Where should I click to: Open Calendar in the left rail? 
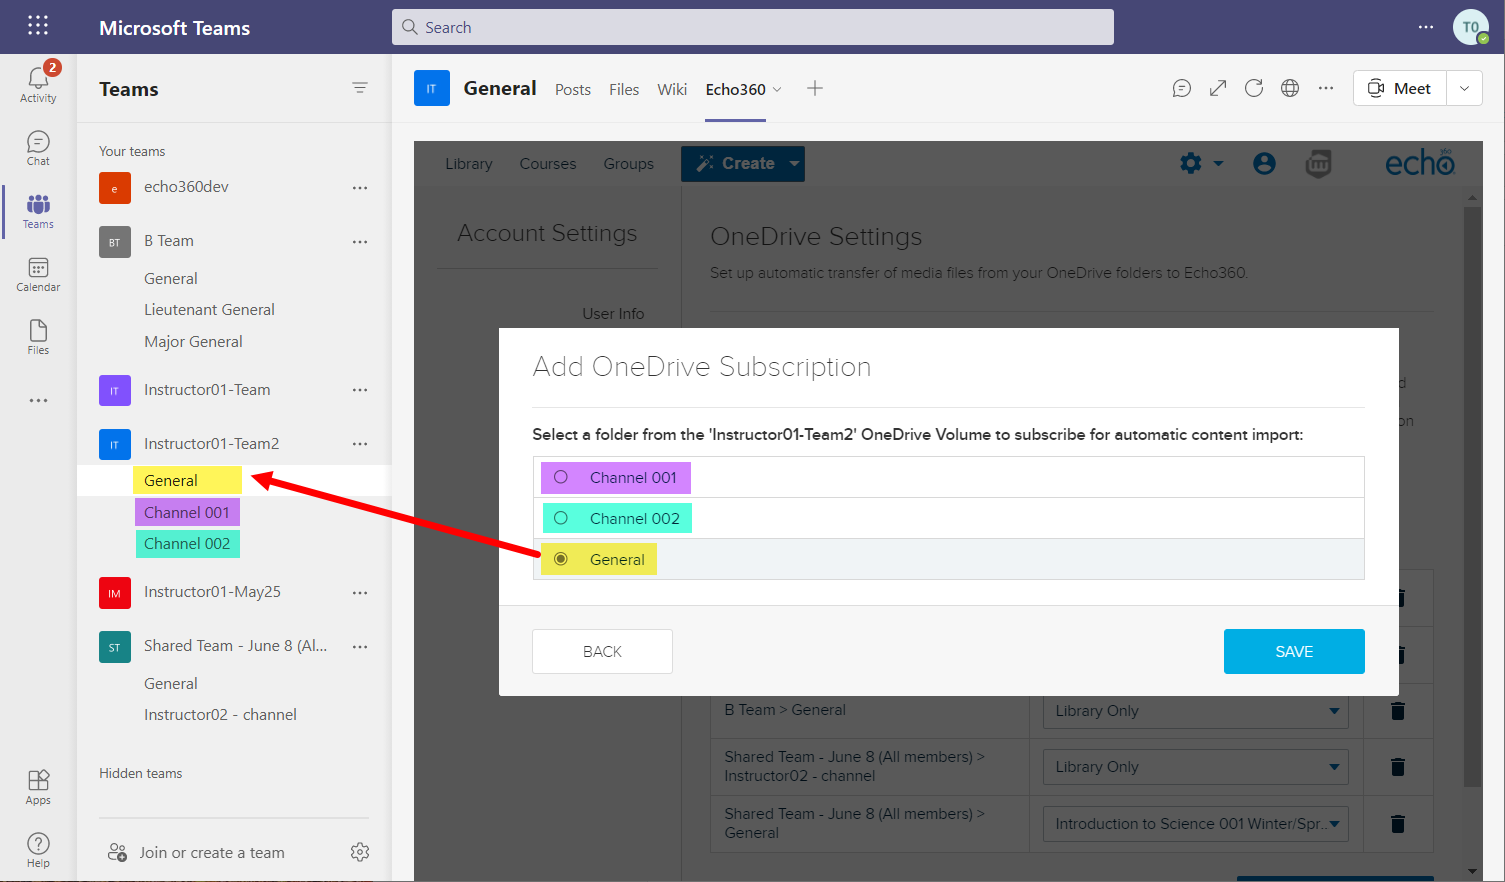click(38, 274)
